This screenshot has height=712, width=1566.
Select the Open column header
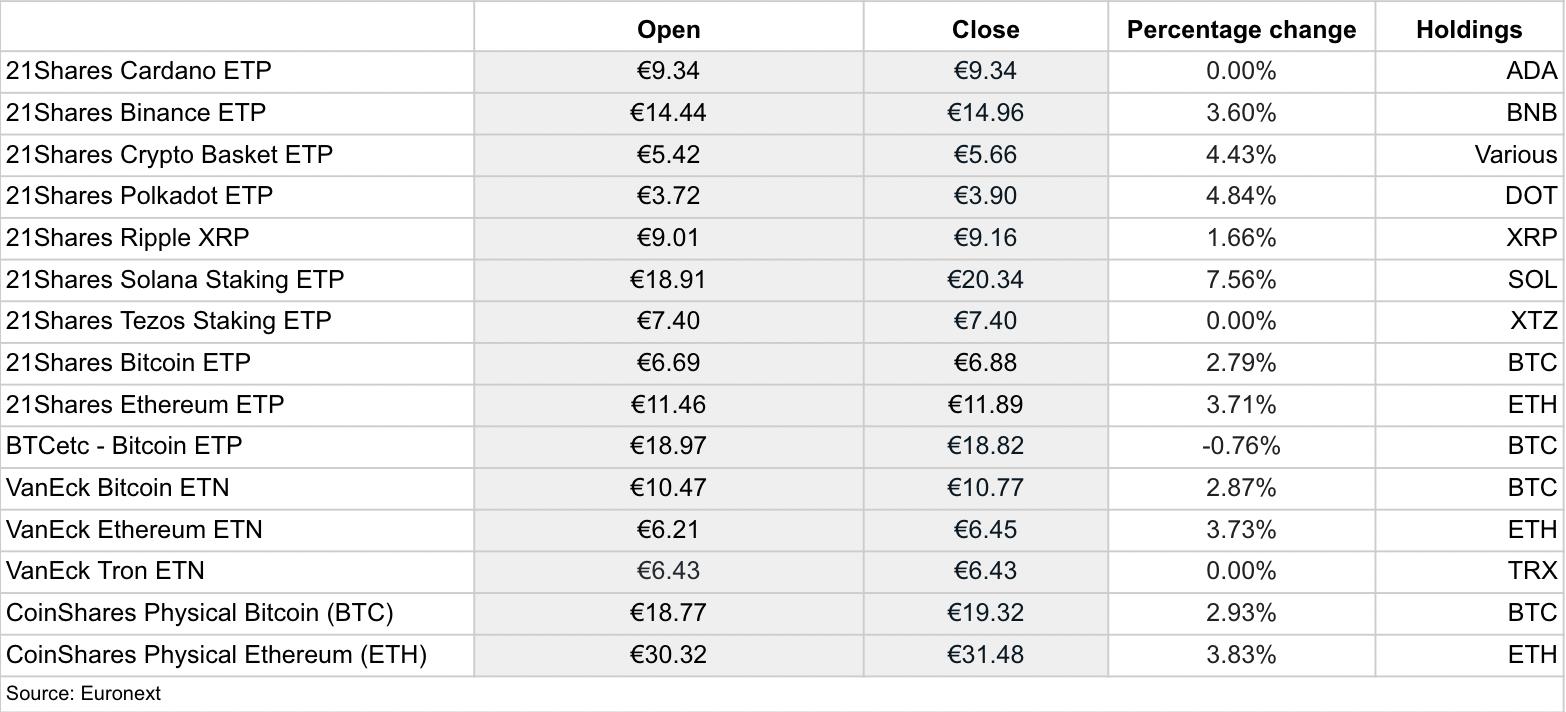click(668, 30)
